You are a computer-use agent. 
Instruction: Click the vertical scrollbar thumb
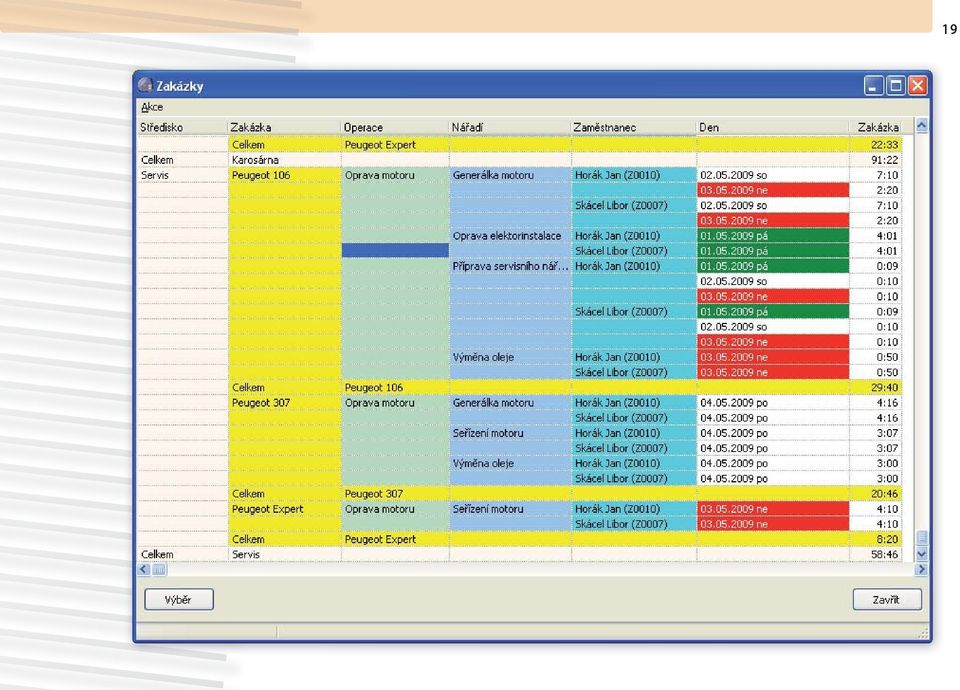[921, 538]
